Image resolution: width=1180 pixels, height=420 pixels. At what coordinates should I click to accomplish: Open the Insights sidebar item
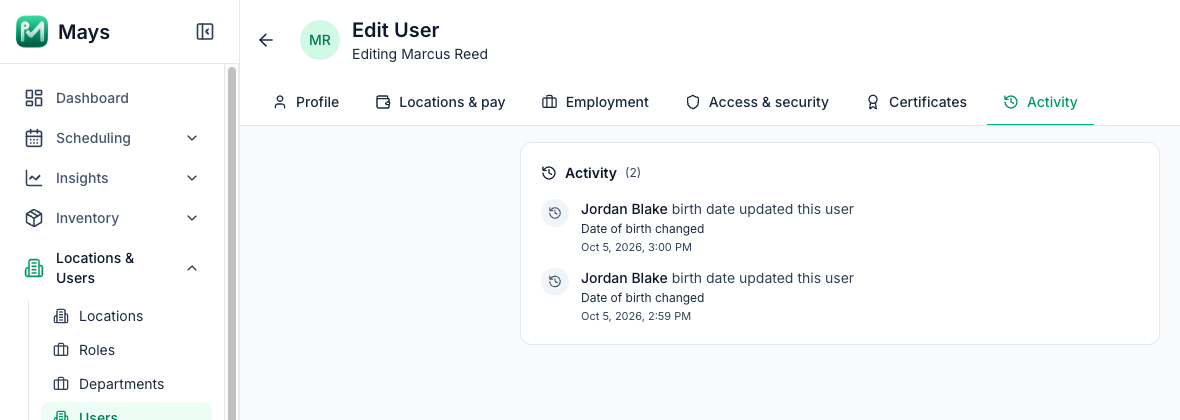pos(113,178)
